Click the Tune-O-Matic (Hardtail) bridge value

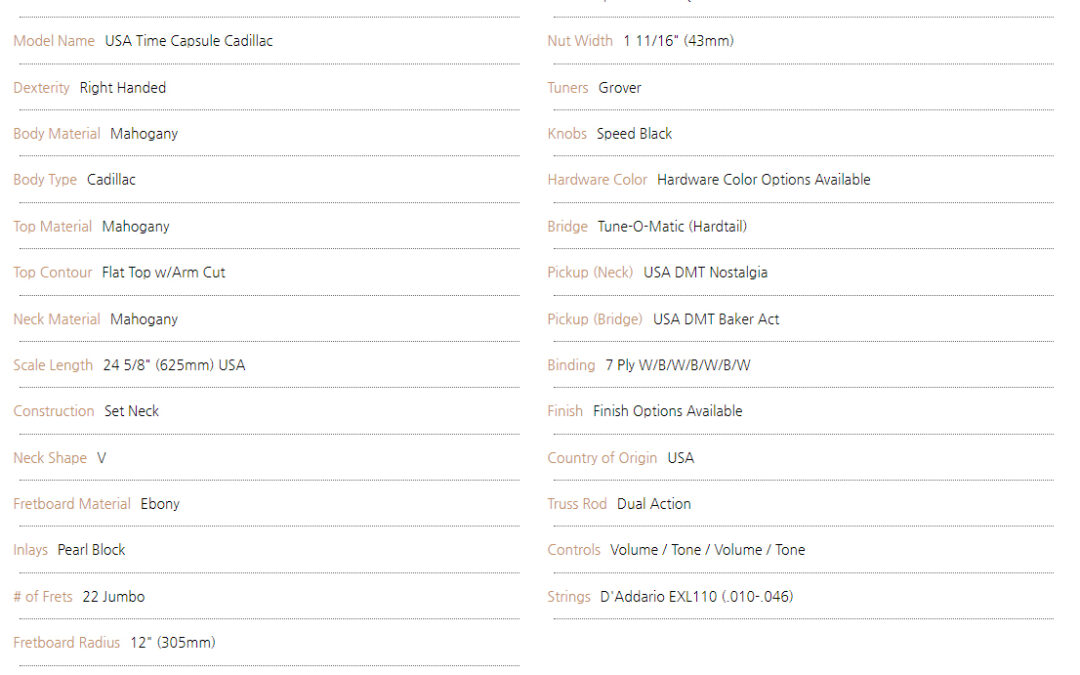click(672, 226)
